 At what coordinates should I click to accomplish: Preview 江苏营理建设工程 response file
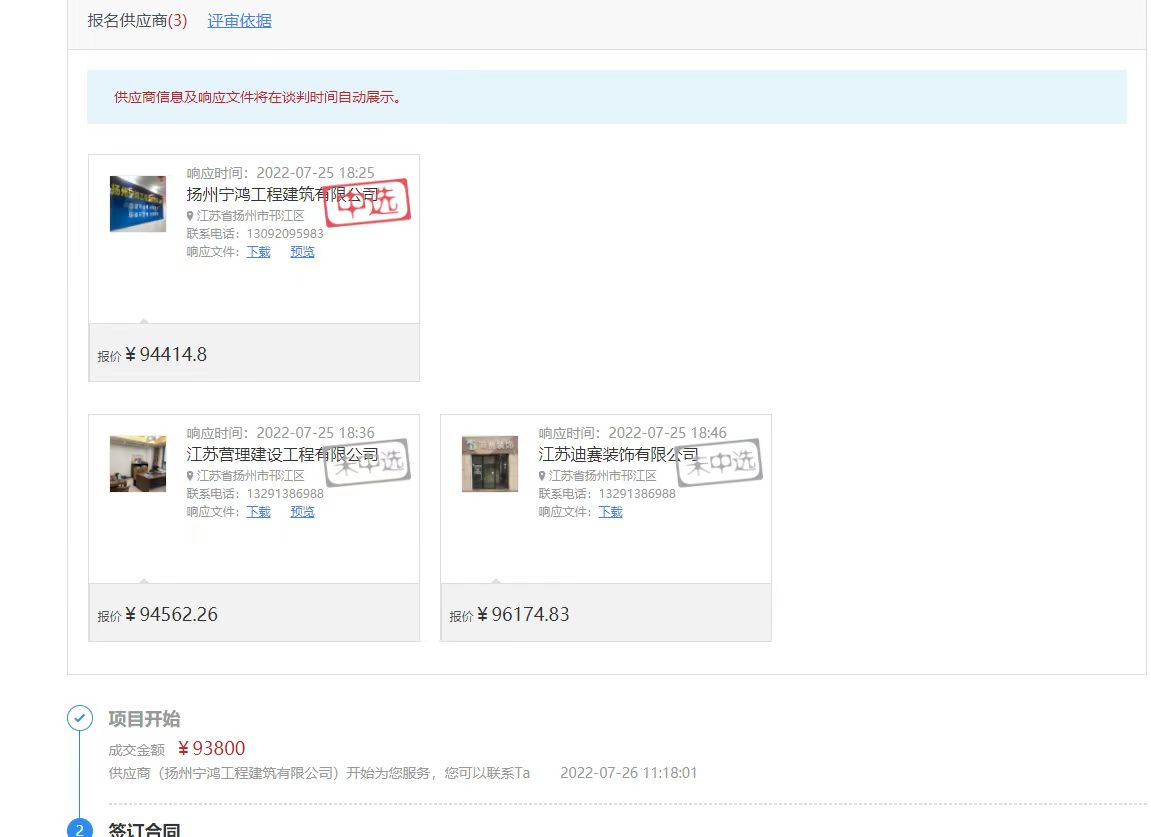click(x=302, y=512)
